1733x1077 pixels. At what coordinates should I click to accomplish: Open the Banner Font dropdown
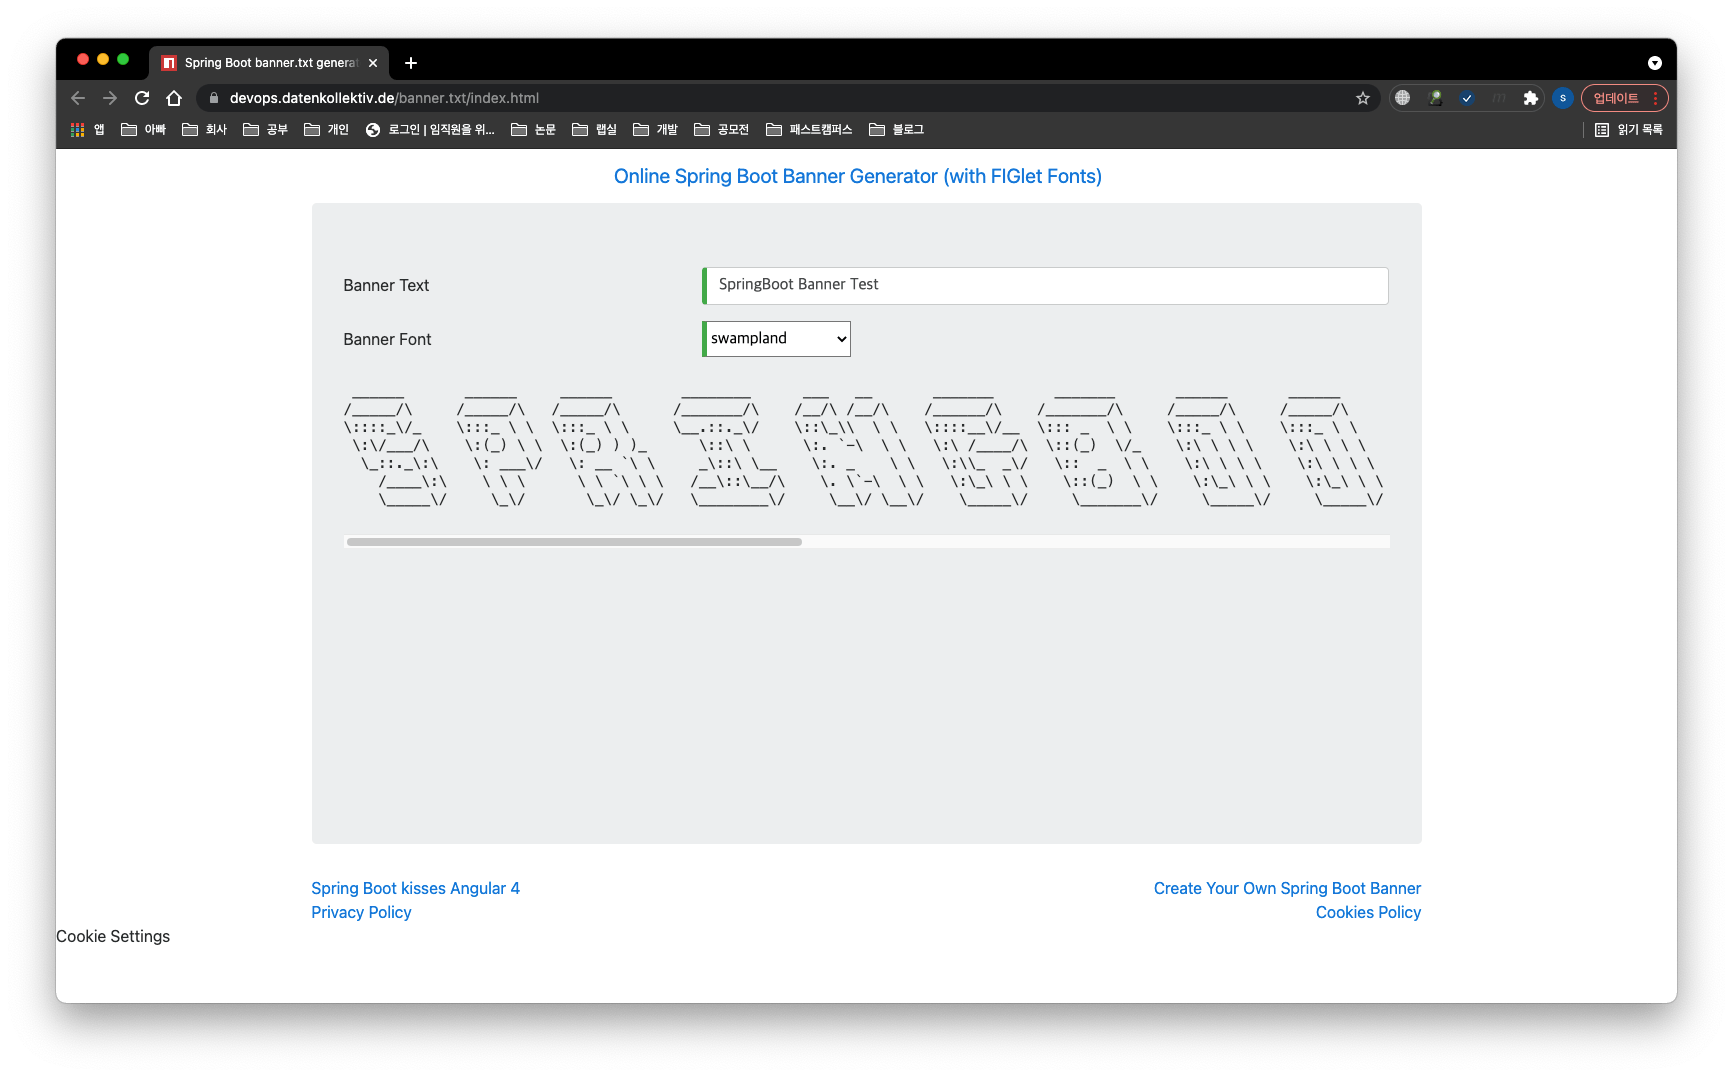coord(775,338)
